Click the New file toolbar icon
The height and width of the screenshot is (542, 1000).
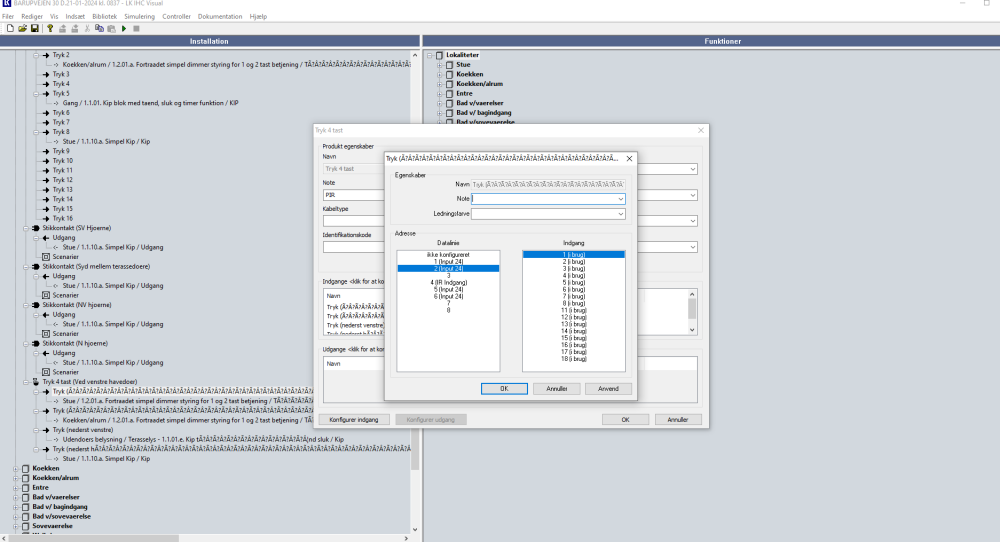[9, 28]
